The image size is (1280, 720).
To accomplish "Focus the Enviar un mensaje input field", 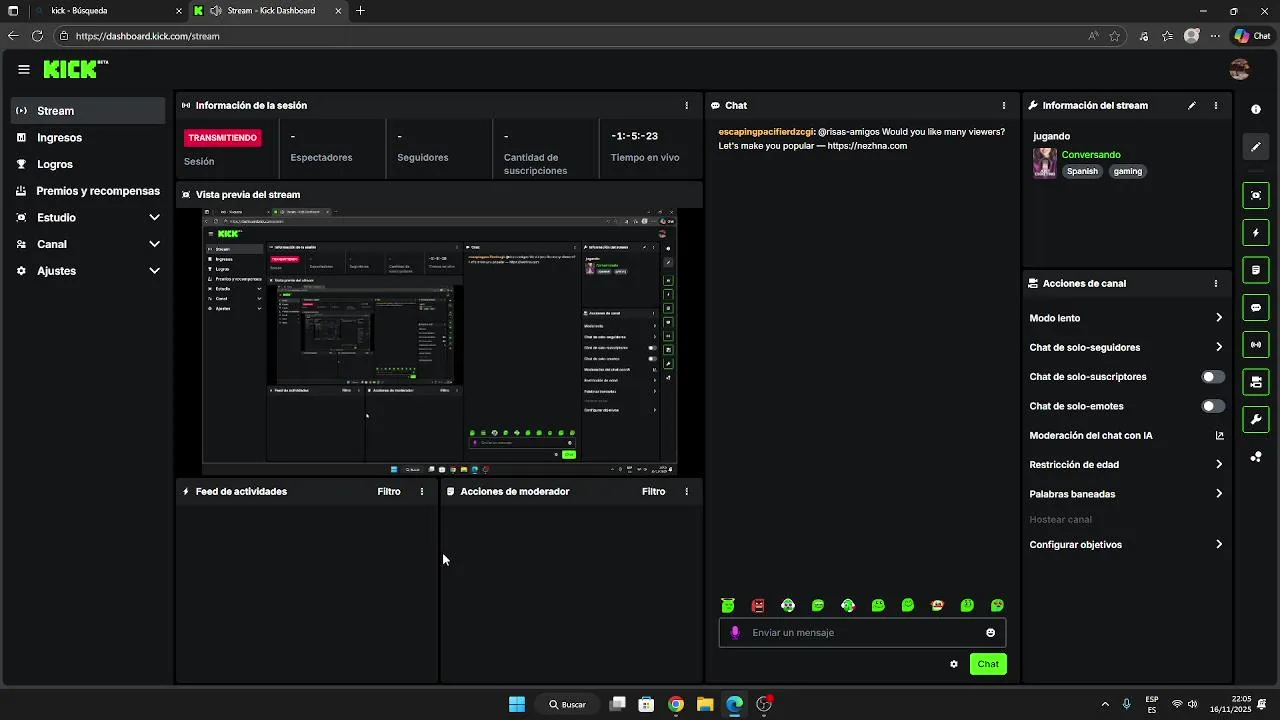I will (862, 633).
